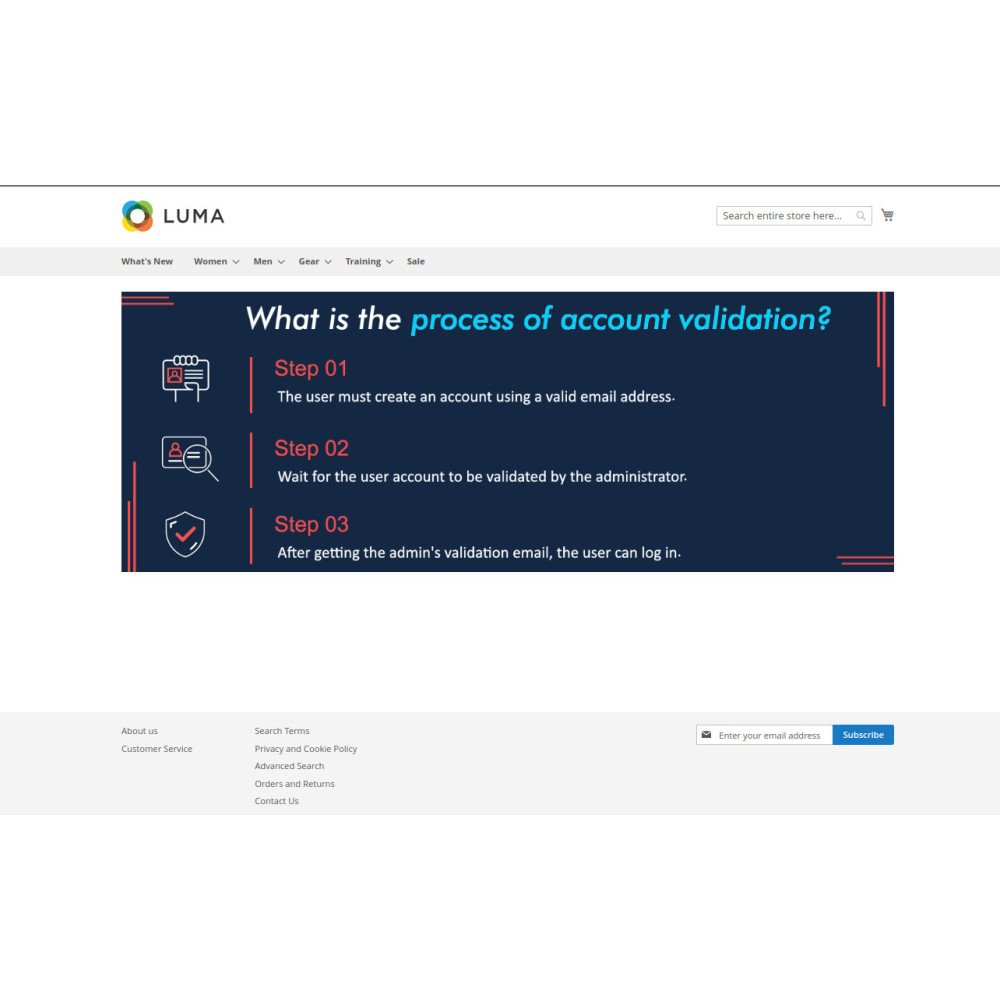Open the Orders and Returns link
The height and width of the screenshot is (1000, 1000).
[294, 784]
